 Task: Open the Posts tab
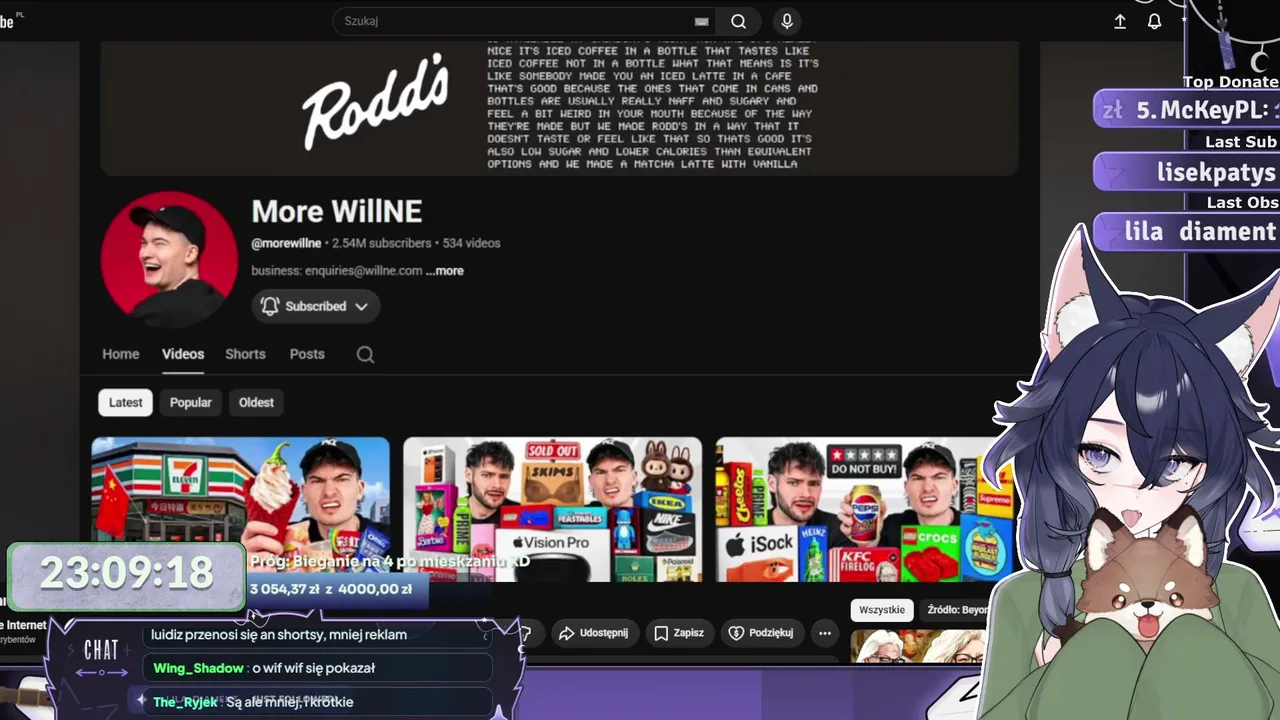point(307,354)
